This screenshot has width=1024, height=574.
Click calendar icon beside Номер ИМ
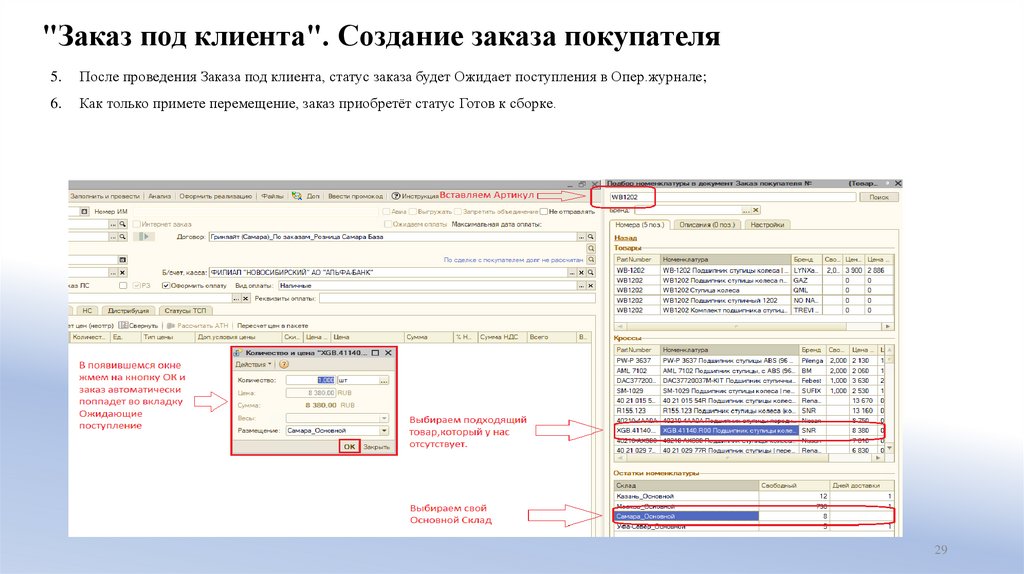coord(84,212)
